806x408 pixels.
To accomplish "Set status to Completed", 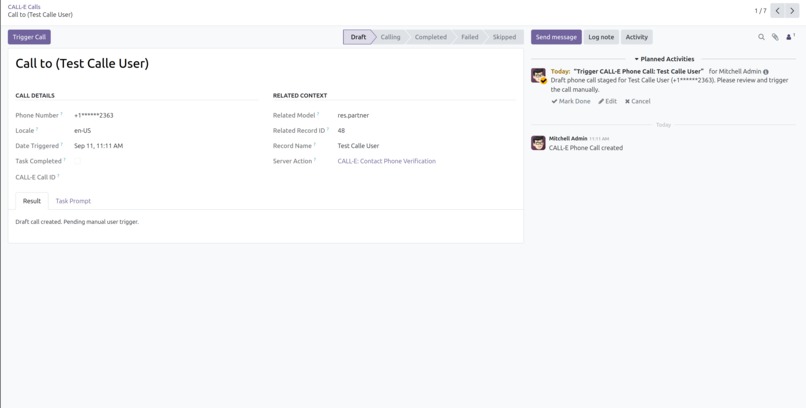I will 431,37.
